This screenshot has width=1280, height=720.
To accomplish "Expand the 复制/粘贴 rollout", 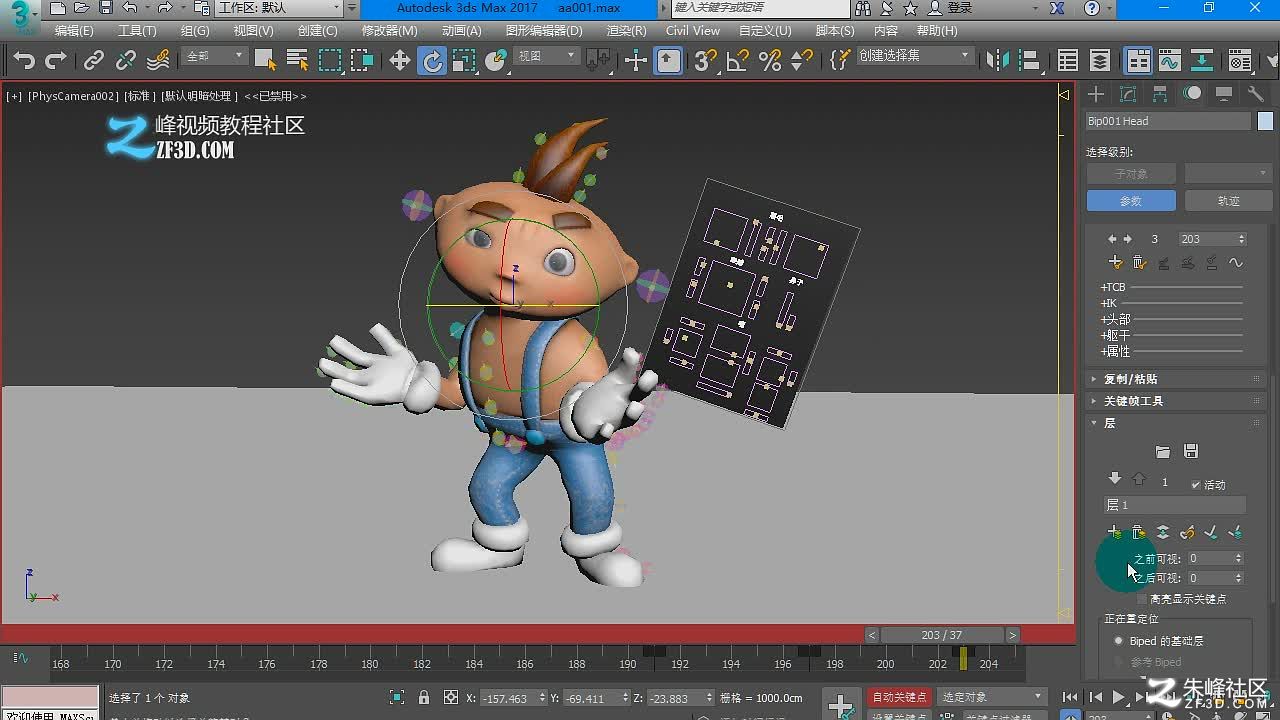I will [x=1176, y=379].
